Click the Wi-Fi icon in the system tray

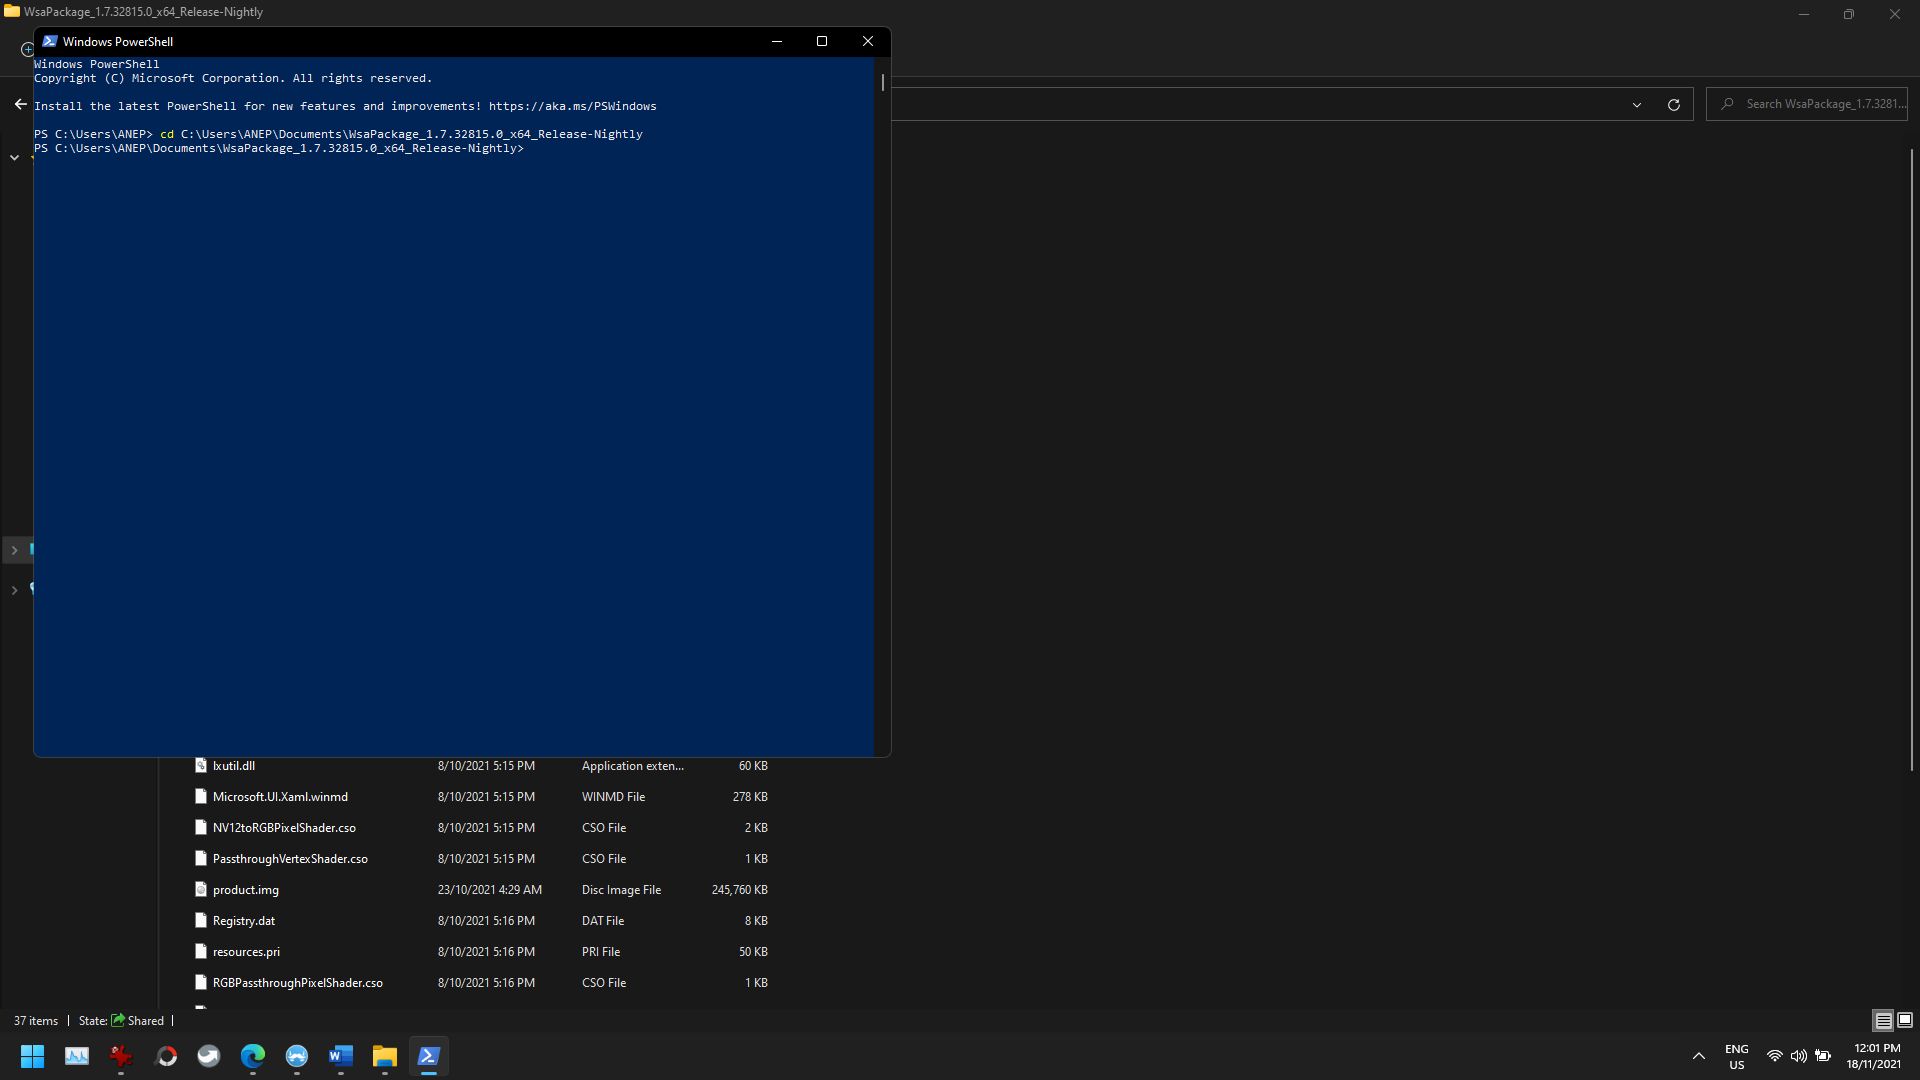[x=1775, y=1055]
